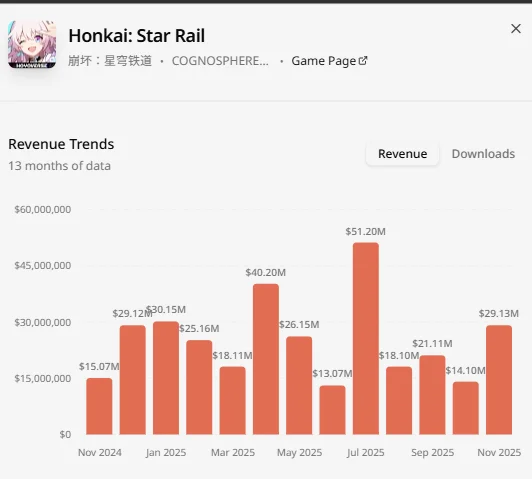Click the Jul 2025 axis label
The image size is (532, 479).
coord(365,453)
